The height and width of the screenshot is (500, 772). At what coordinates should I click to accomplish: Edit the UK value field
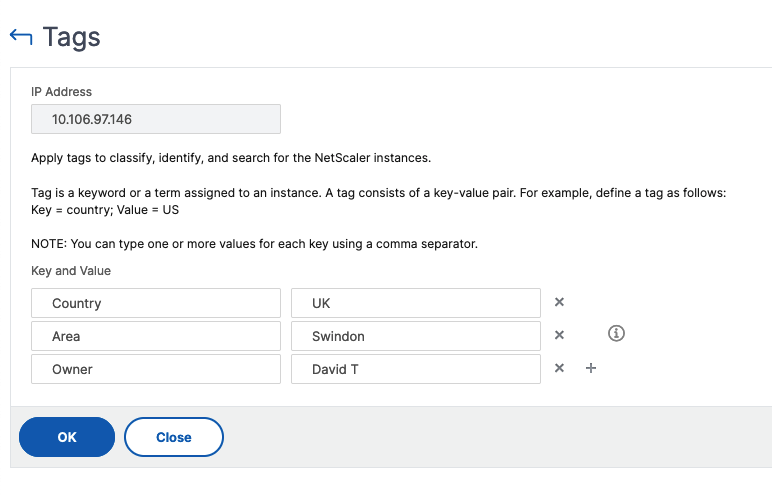[x=416, y=303]
